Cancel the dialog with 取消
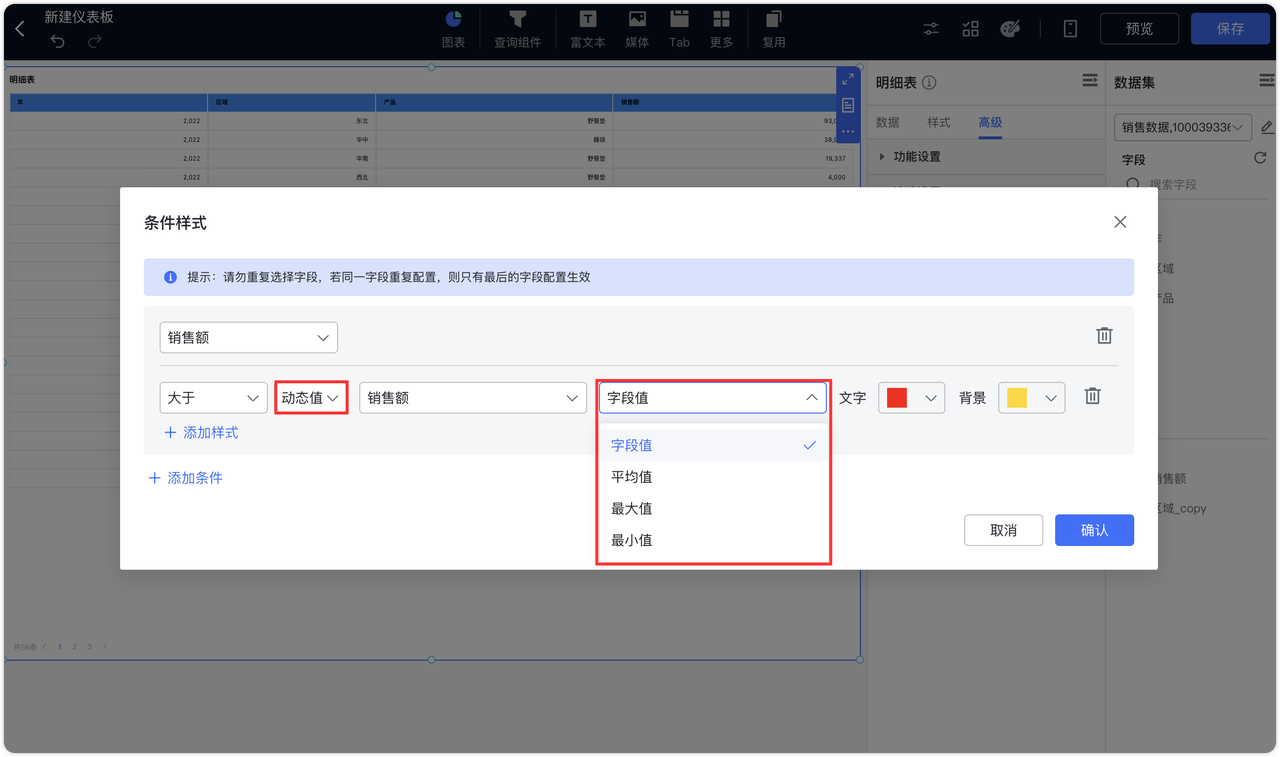The width and height of the screenshot is (1280, 757). click(x=1003, y=530)
